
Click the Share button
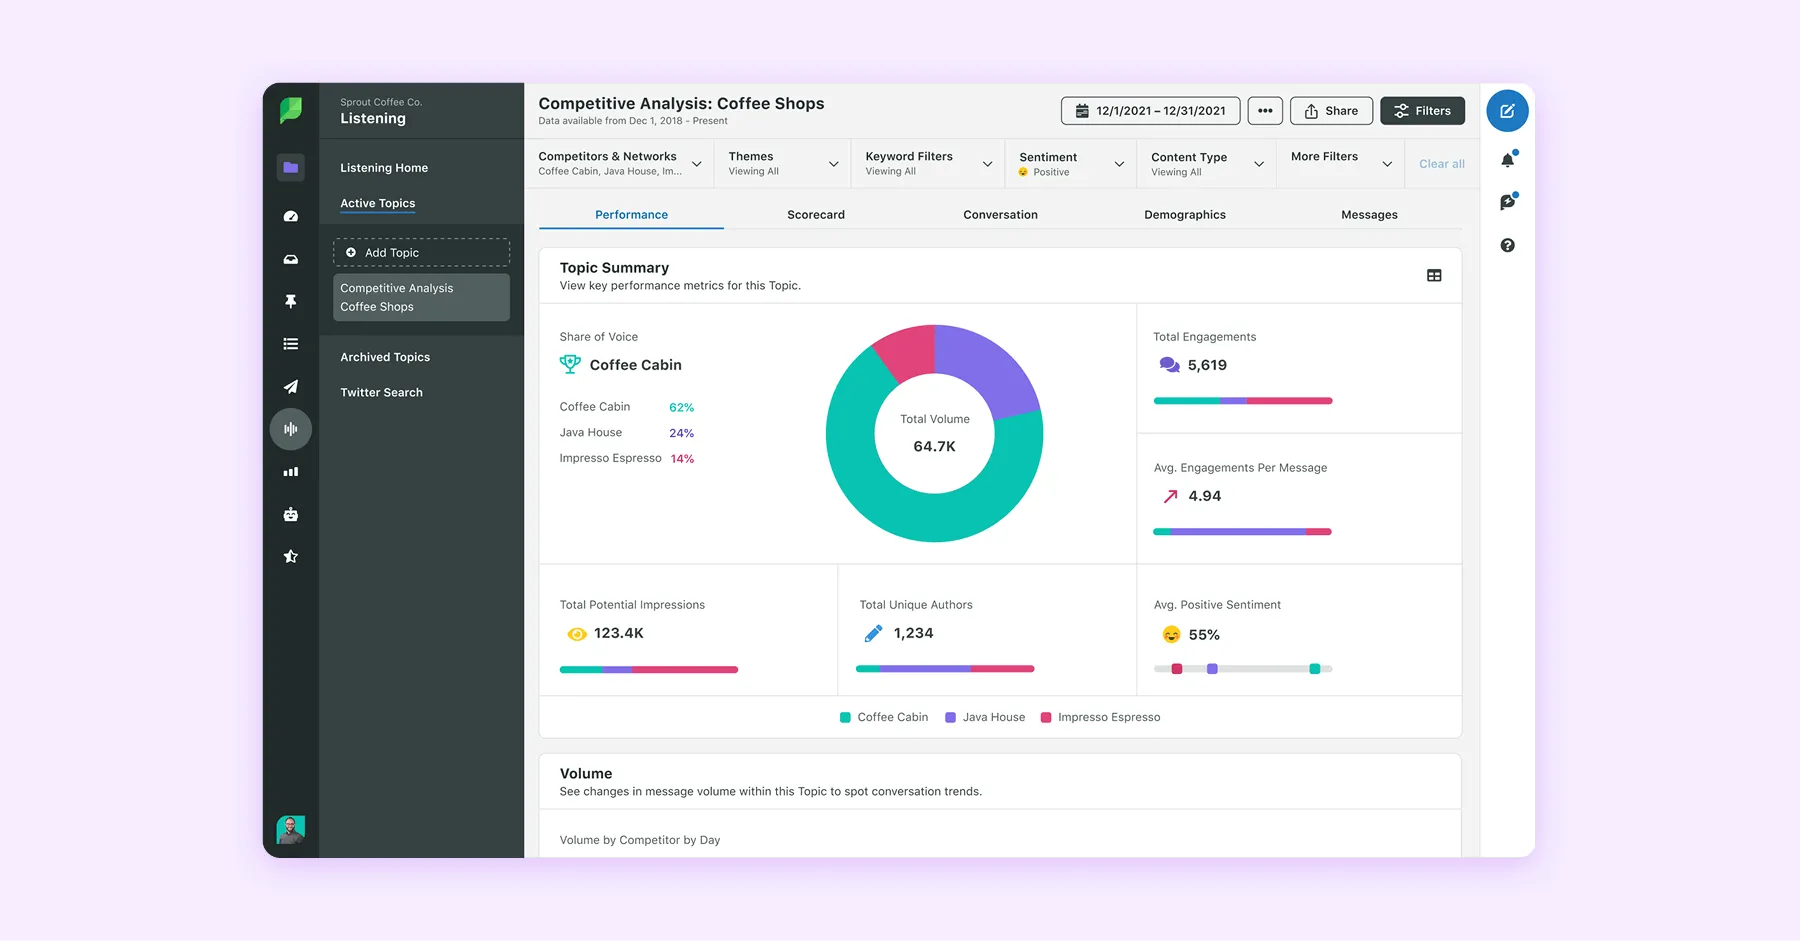1331,111
